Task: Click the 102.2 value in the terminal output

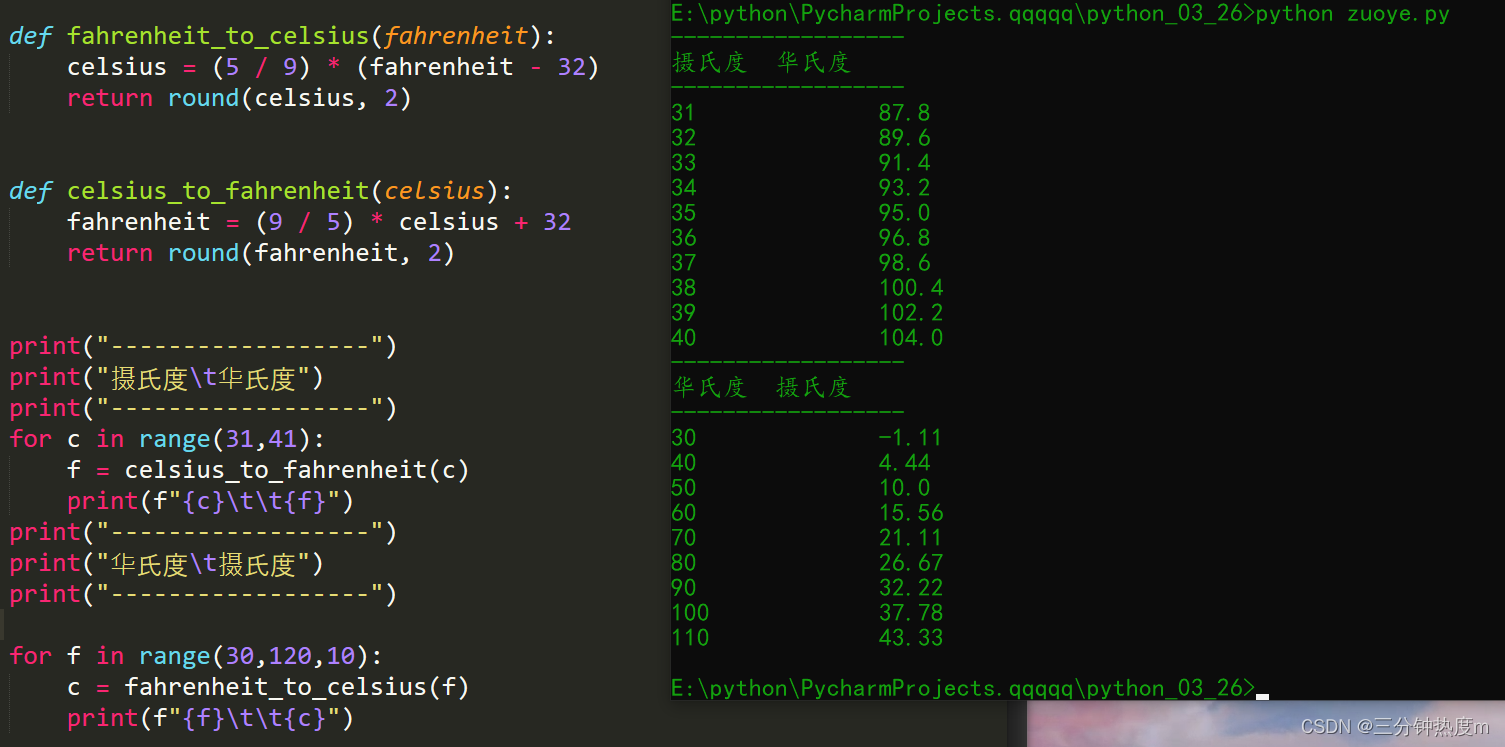Action: [911, 313]
